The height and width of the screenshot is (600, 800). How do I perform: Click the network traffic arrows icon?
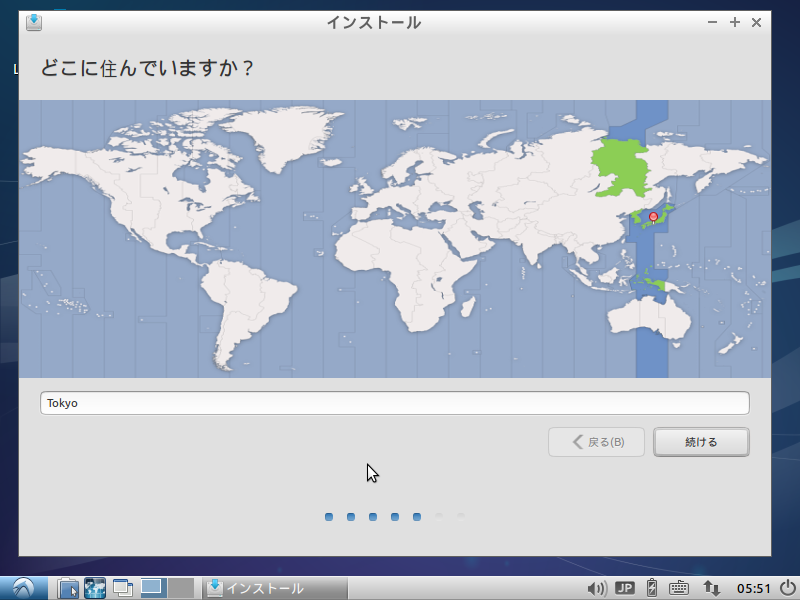point(712,588)
